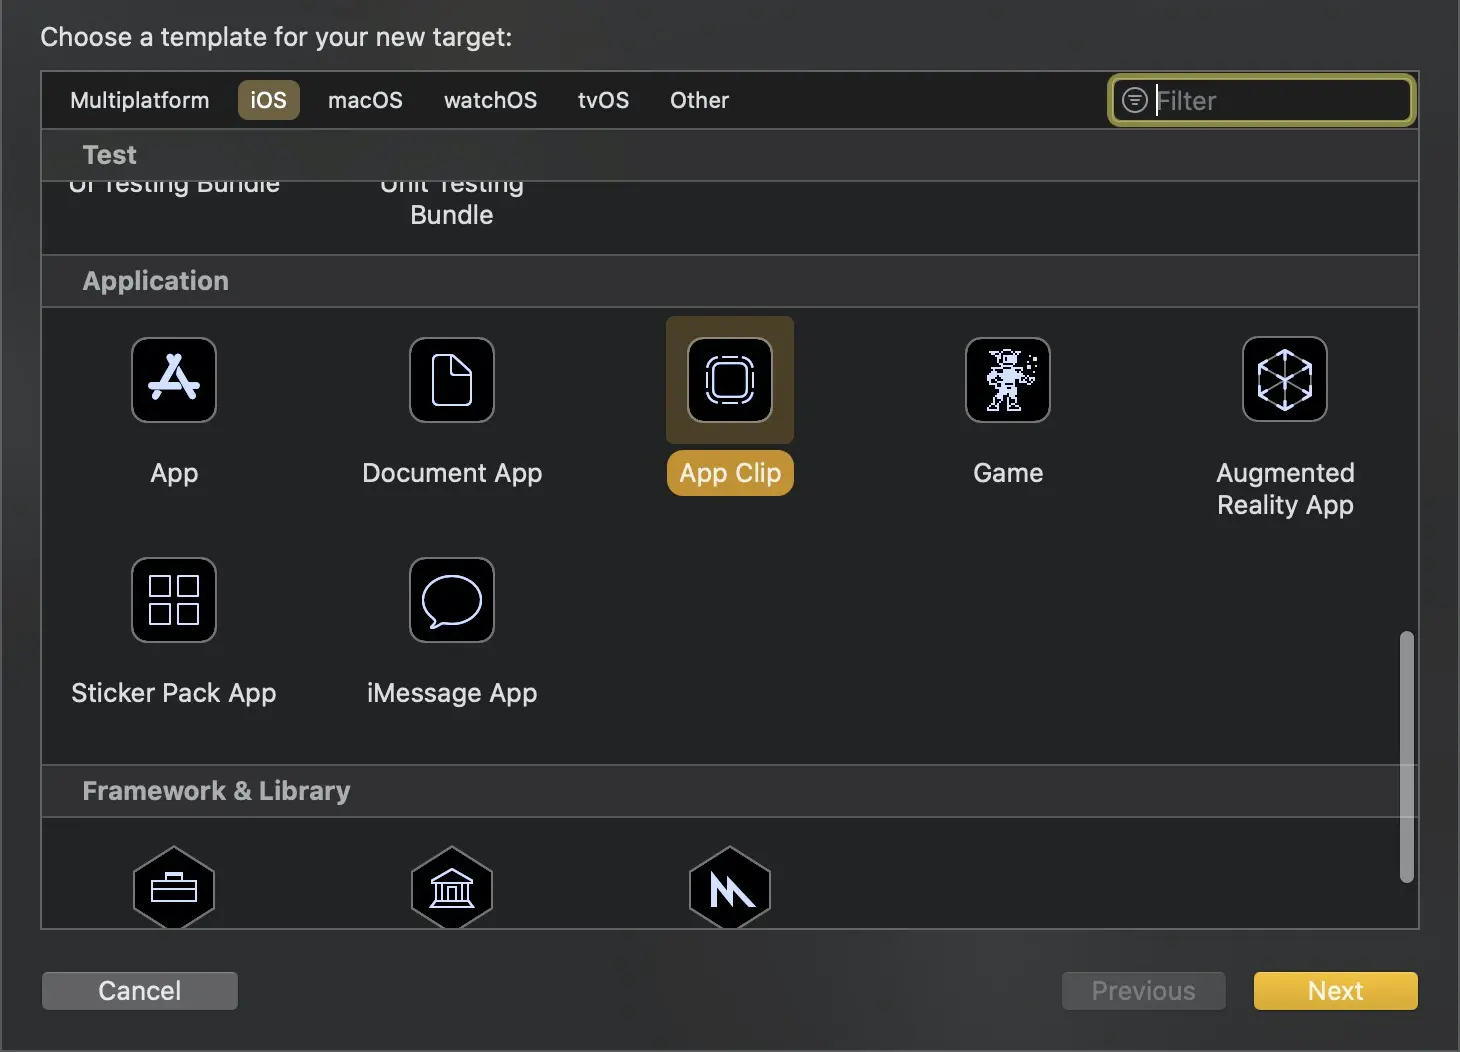Pick the Game template icon
The height and width of the screenshot is (1052, 1460).
coord(1008,380)
